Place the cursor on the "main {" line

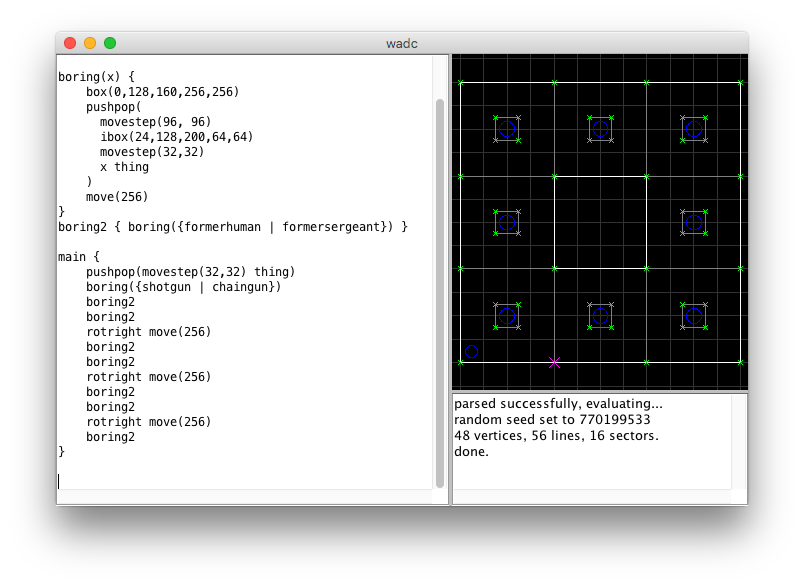(x=79, y=257)
